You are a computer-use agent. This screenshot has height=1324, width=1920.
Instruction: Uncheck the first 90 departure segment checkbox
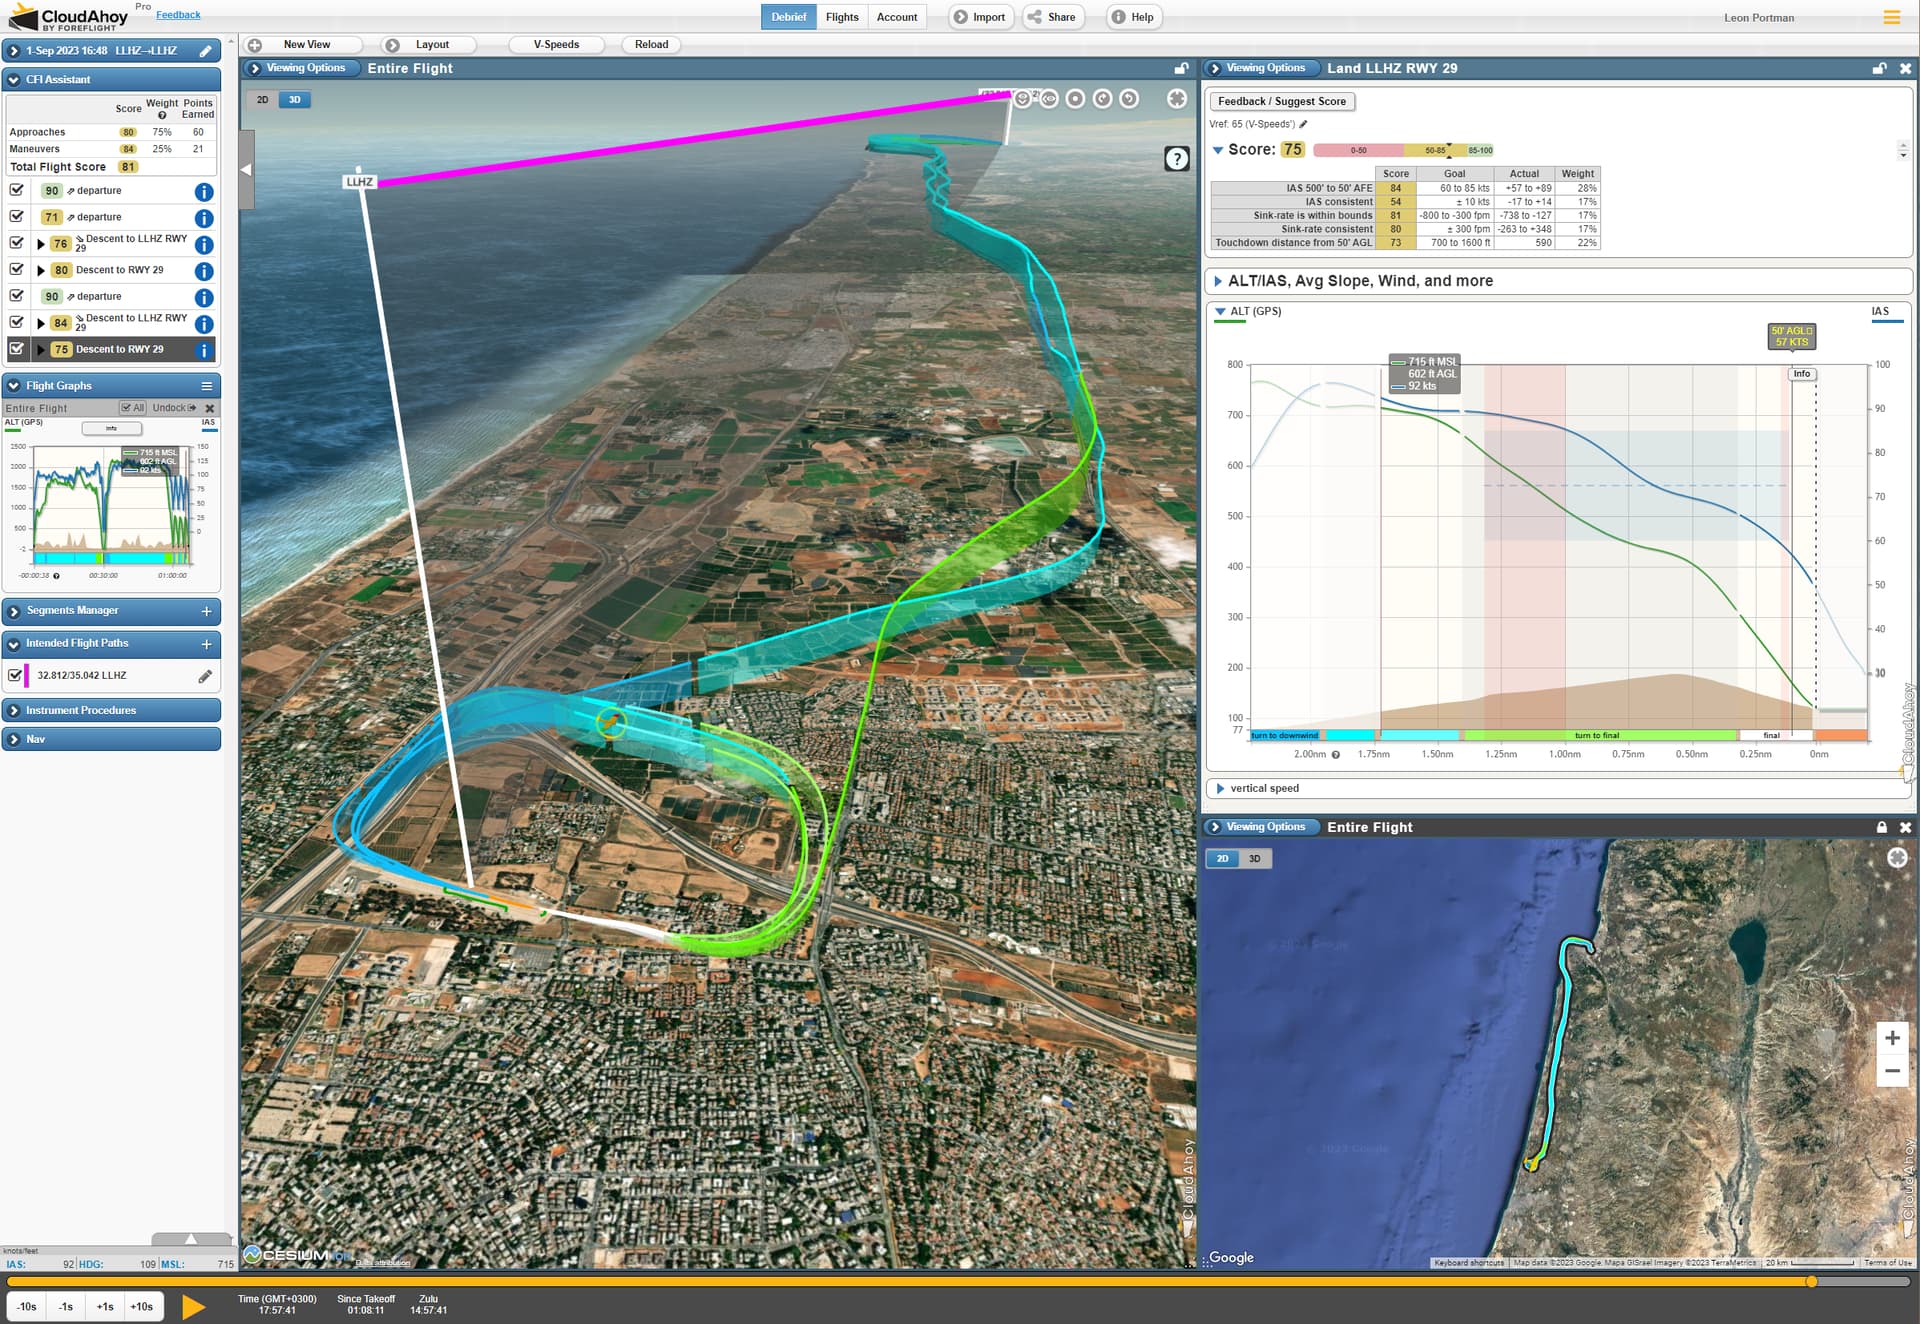(x=16, y=190)
